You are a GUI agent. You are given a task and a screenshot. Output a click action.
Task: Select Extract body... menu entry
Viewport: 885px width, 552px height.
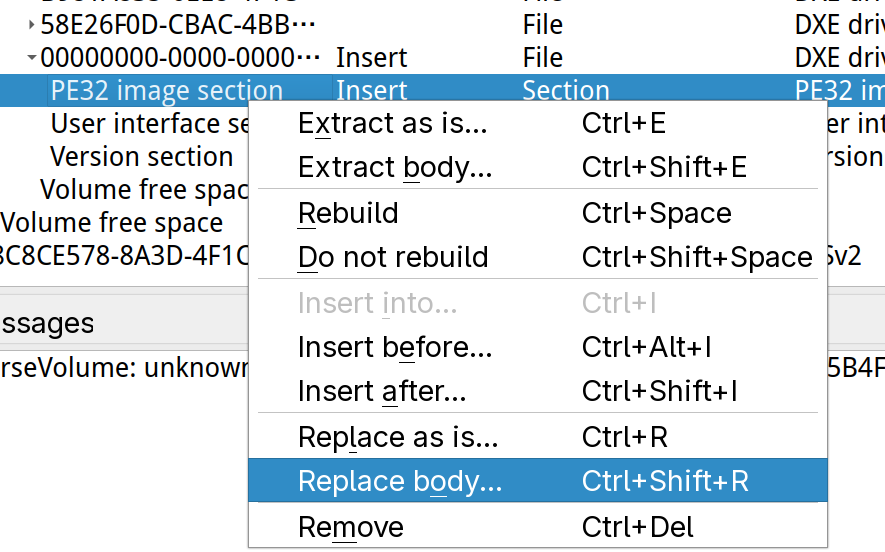point(537,167)
